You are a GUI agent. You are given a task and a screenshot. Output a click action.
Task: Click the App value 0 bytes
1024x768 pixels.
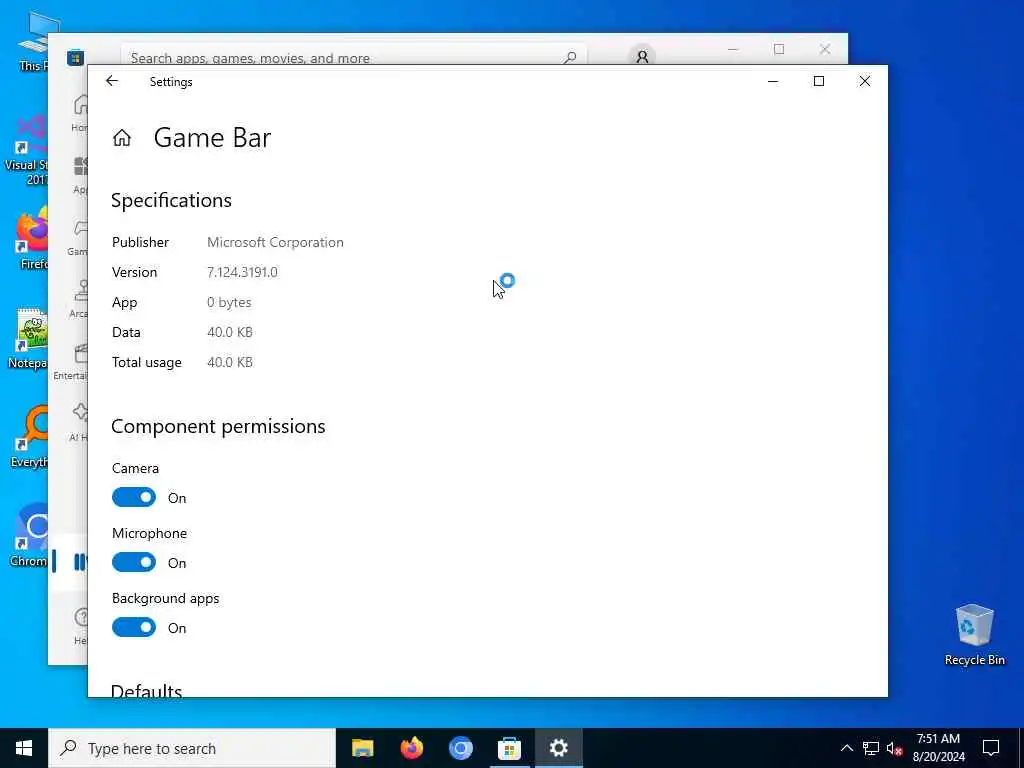tap(229, 302)
